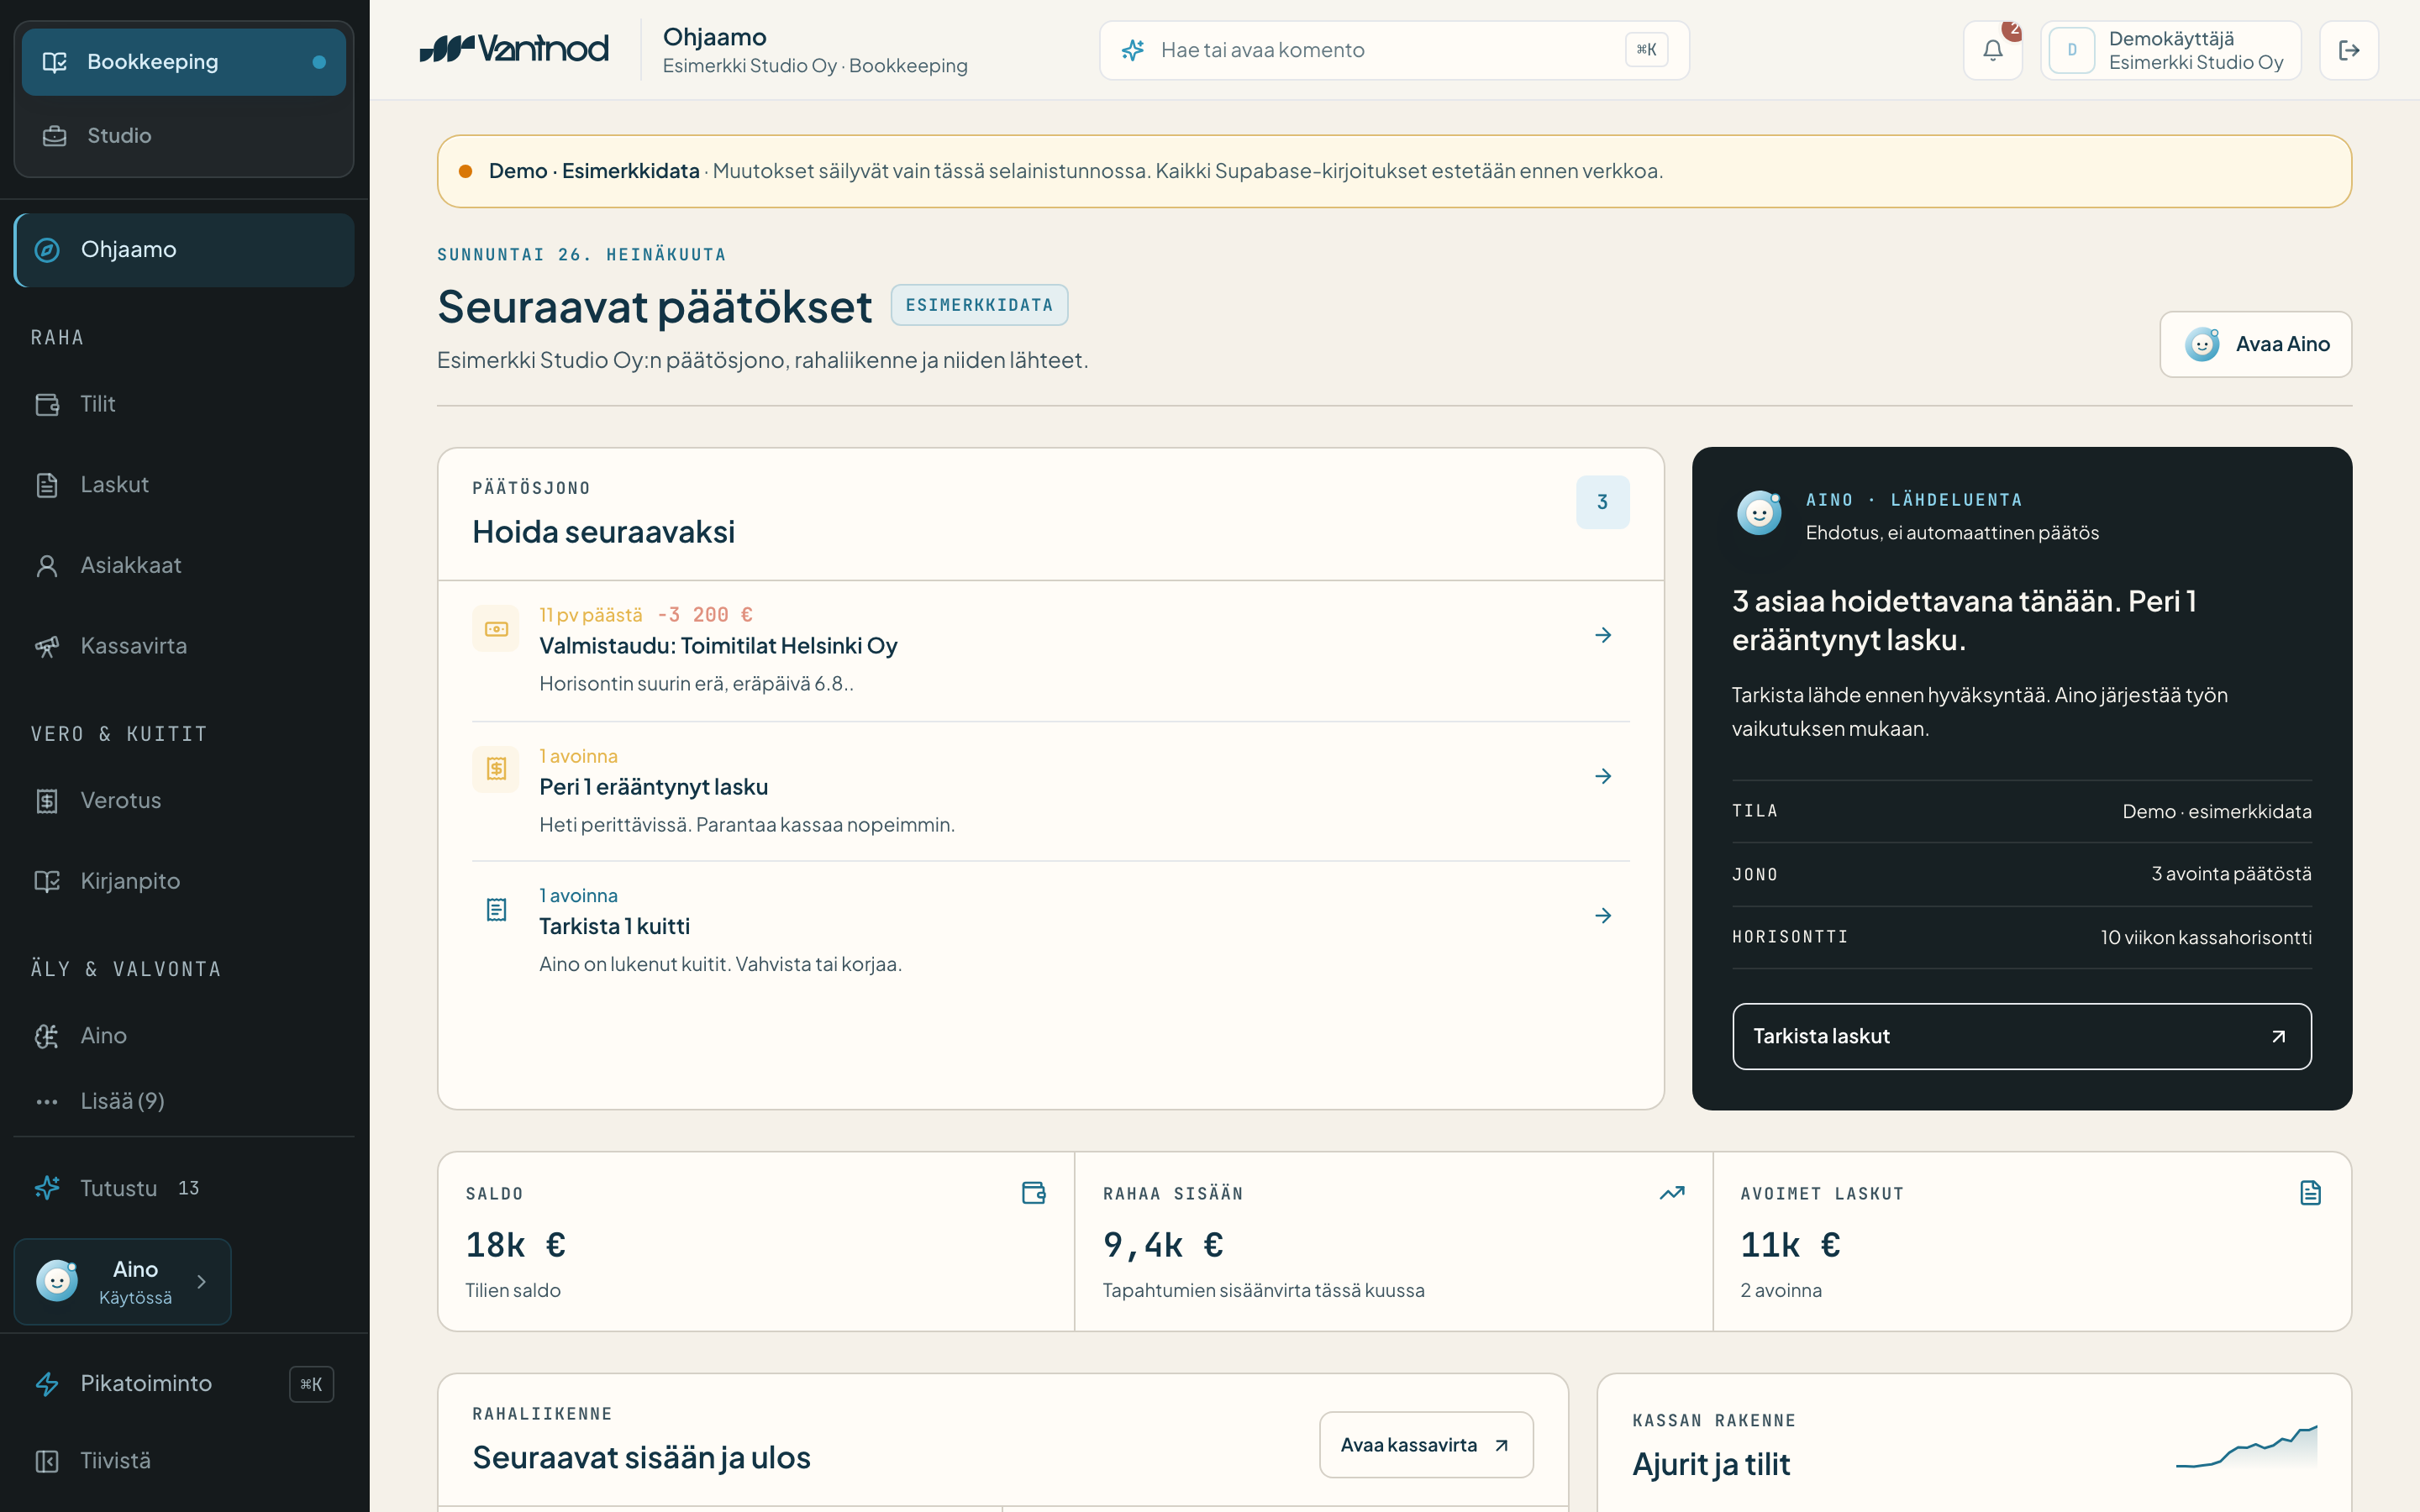The height and width of the screenshot is (1512, 2420).
Task: Click Ajurit ja tilit heading
Action: tap(1711, 1464)
